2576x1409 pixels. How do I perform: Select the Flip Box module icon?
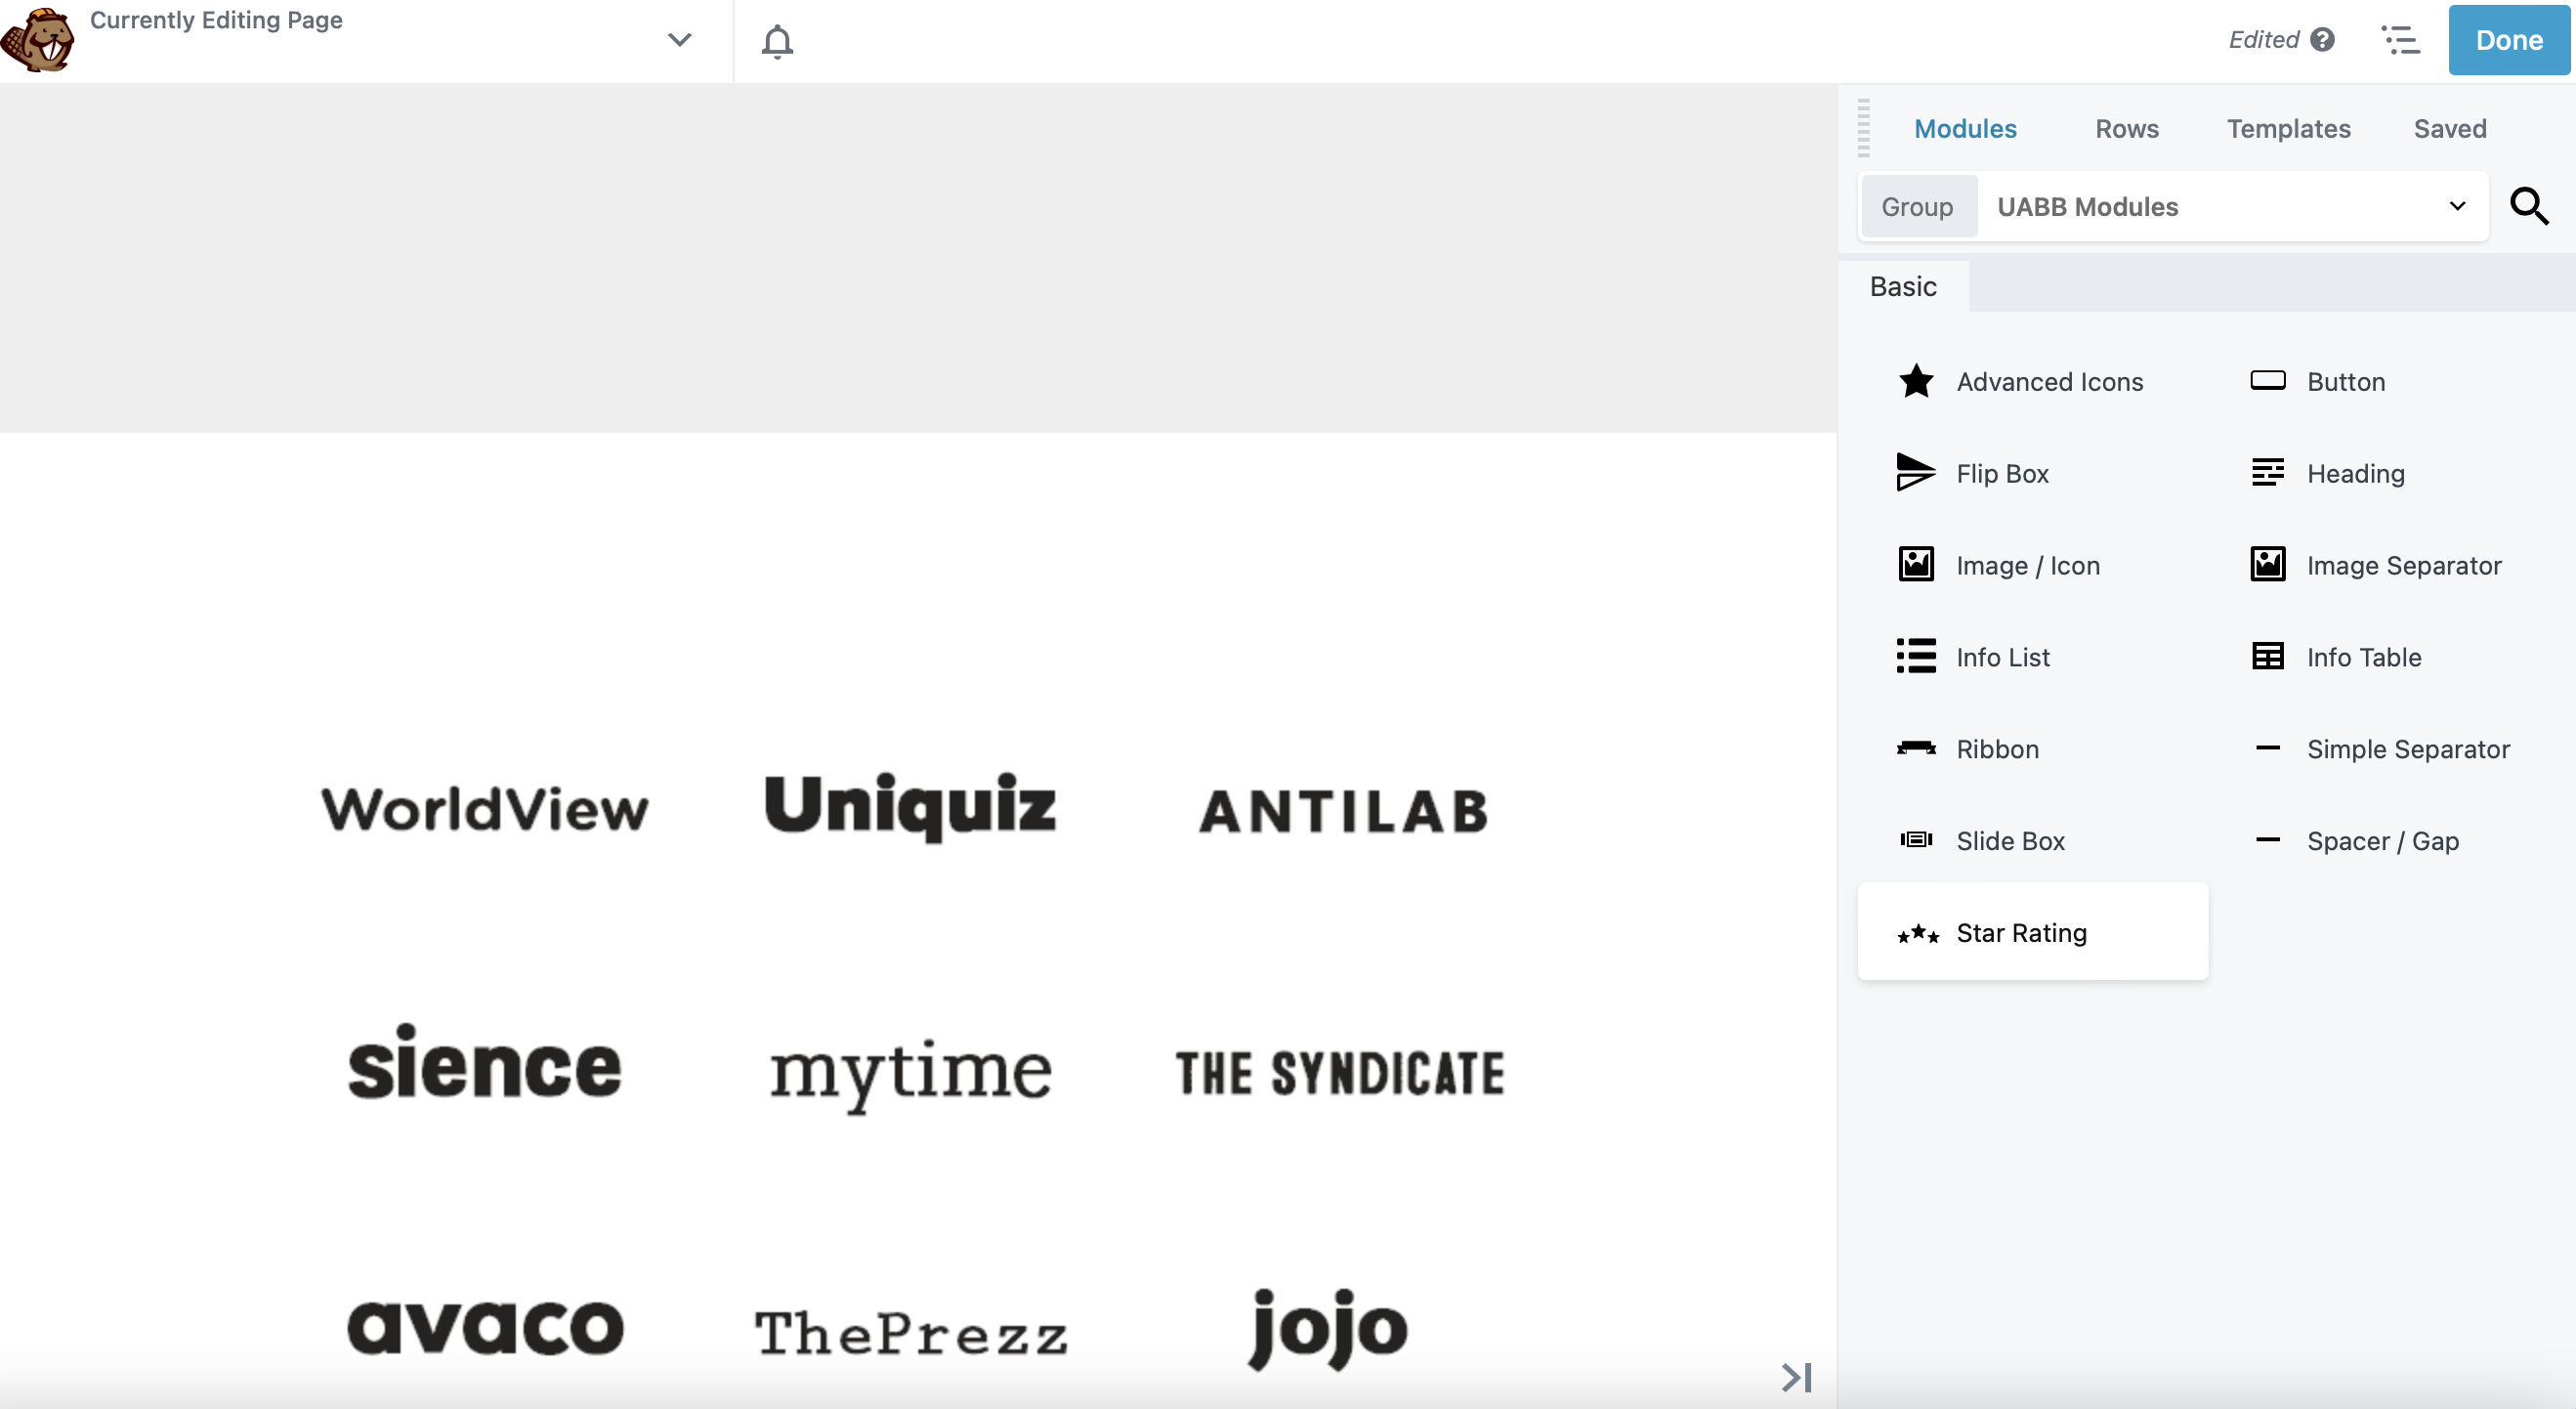[x=1914, y=472]
